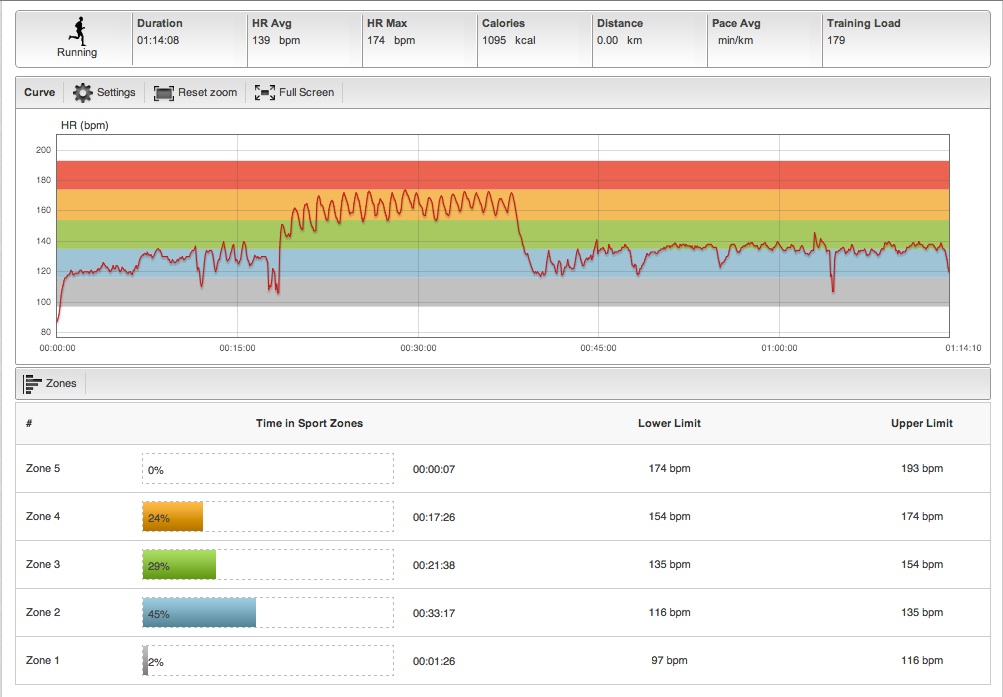This screenshot has width=1003, height=697.
Task: Click the 00:30:00 time axis marker
Action: coord(418,348)
